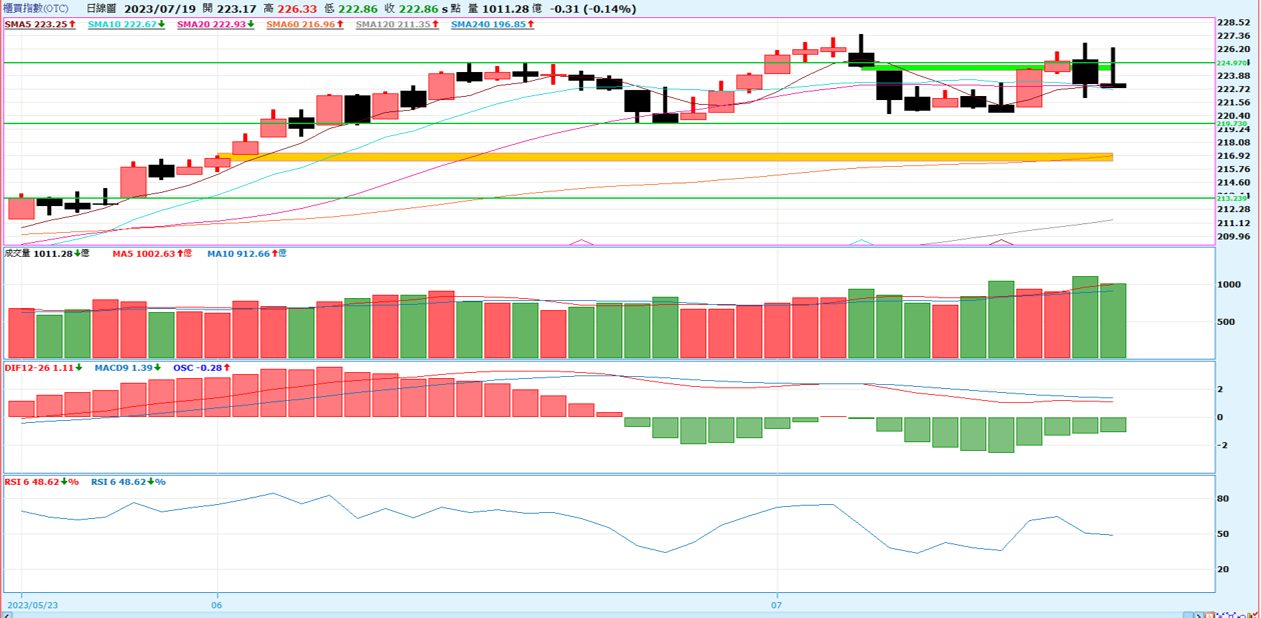Viewport: 1261px width, 618px height.
Task: Click the 20 RSI axis label
Action: (1223, 569)
